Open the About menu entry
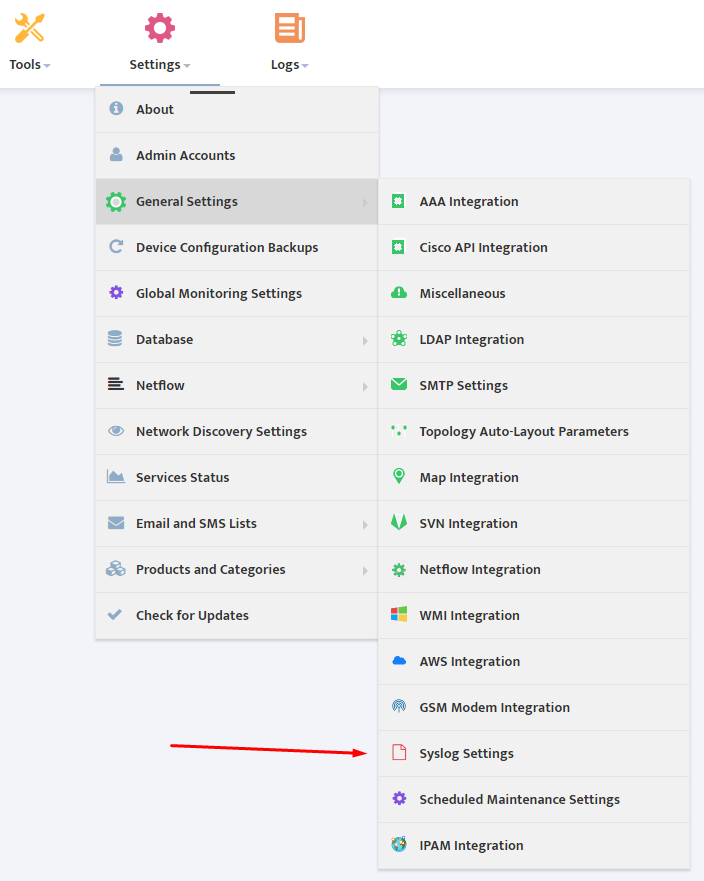The height and width of the screenshot is (881, 704). click(237, 110)
